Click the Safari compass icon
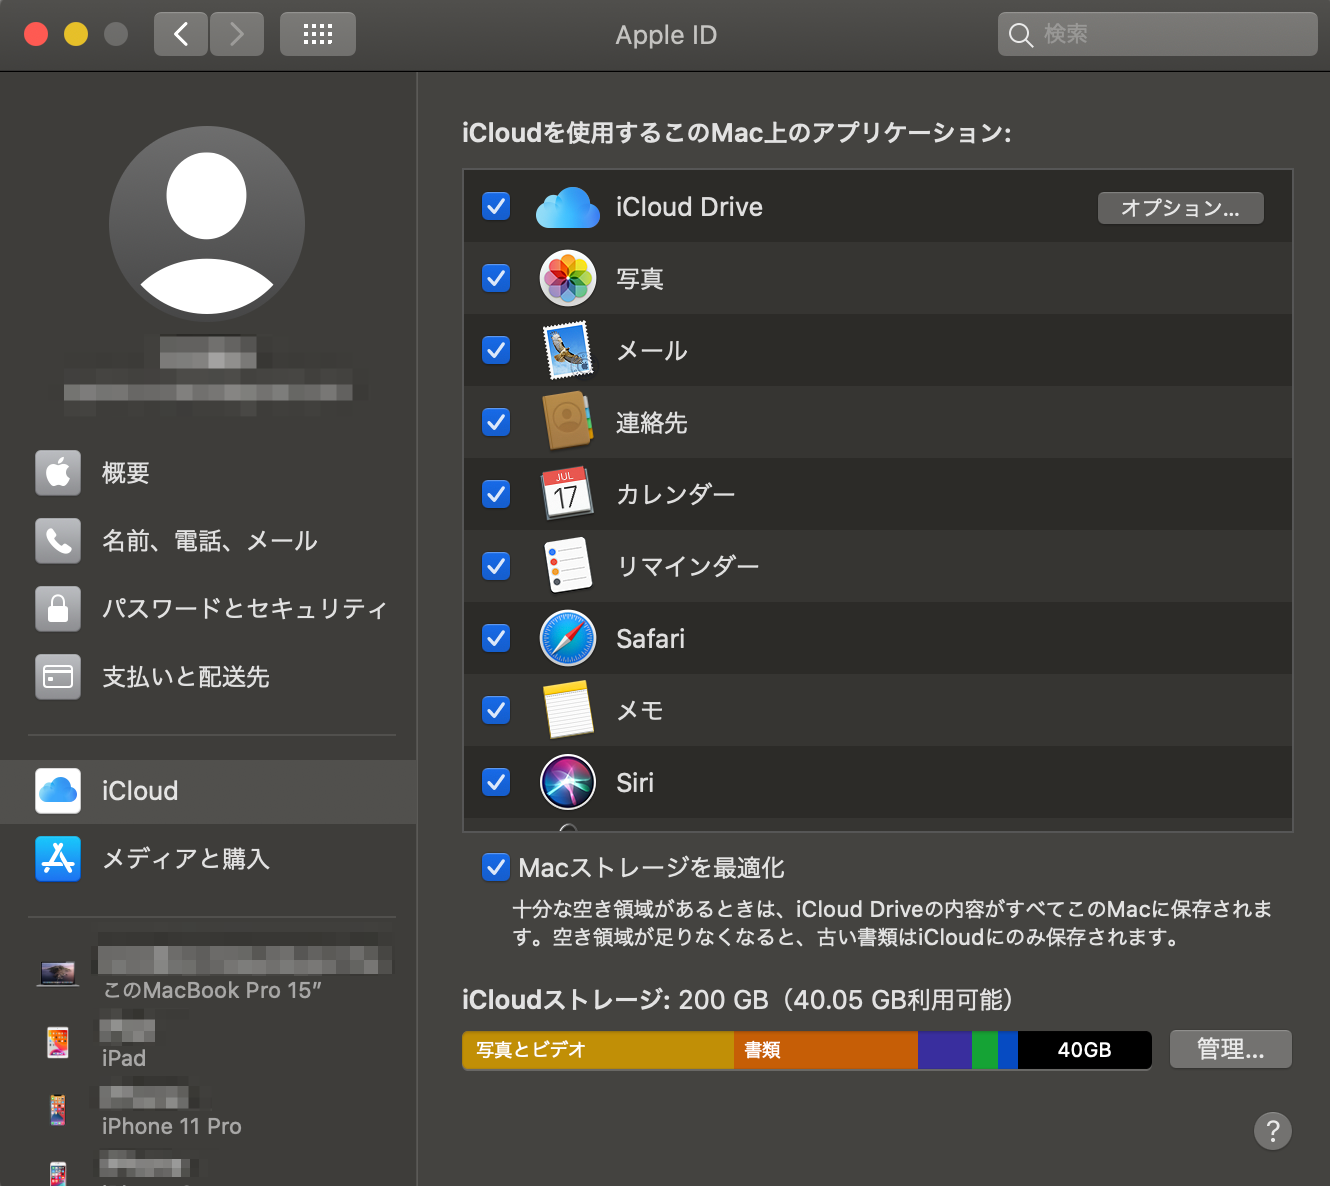The image size is (1330, 1186). (567, 638)
